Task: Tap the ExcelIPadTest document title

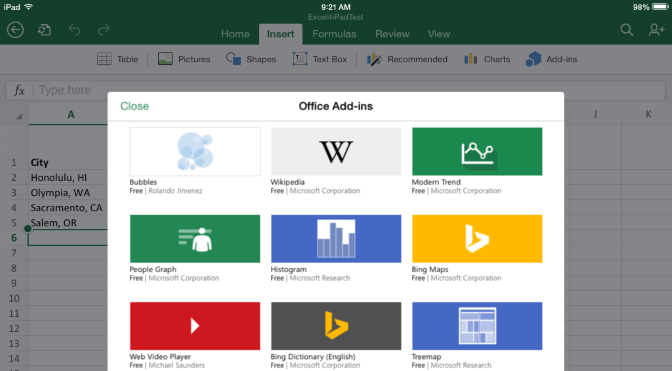Action: 336,17
